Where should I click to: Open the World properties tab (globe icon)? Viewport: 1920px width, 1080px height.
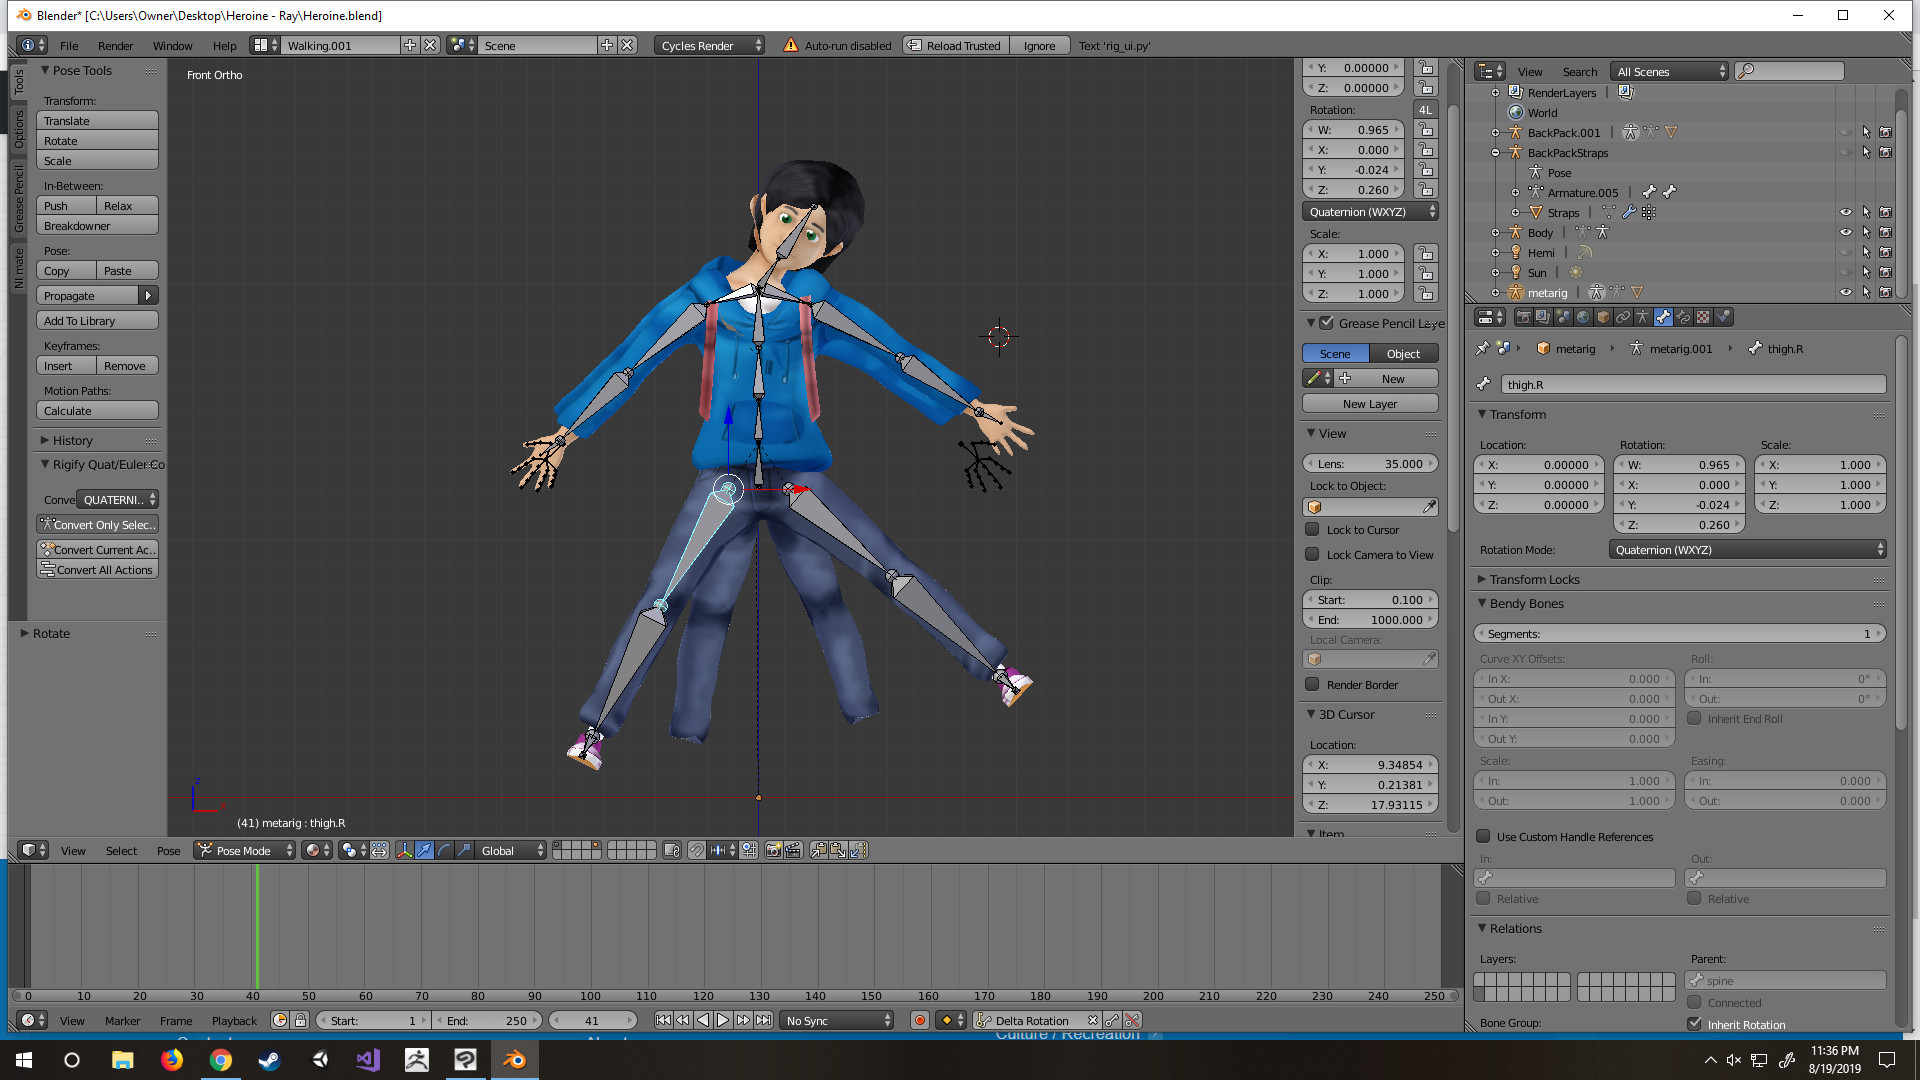[x=1583, y=318]
